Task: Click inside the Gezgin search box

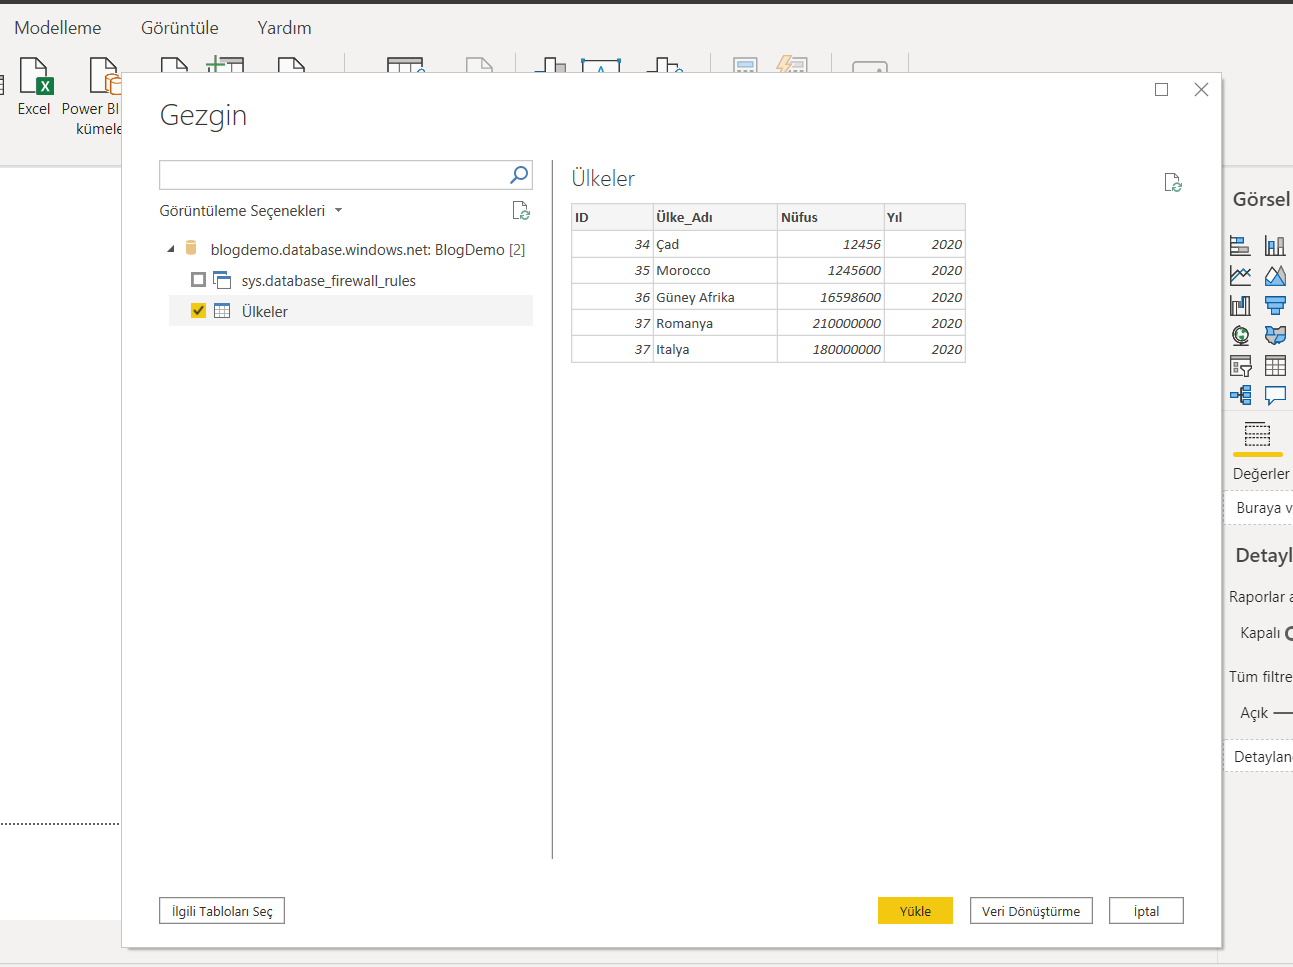Action: coord(330,174)
